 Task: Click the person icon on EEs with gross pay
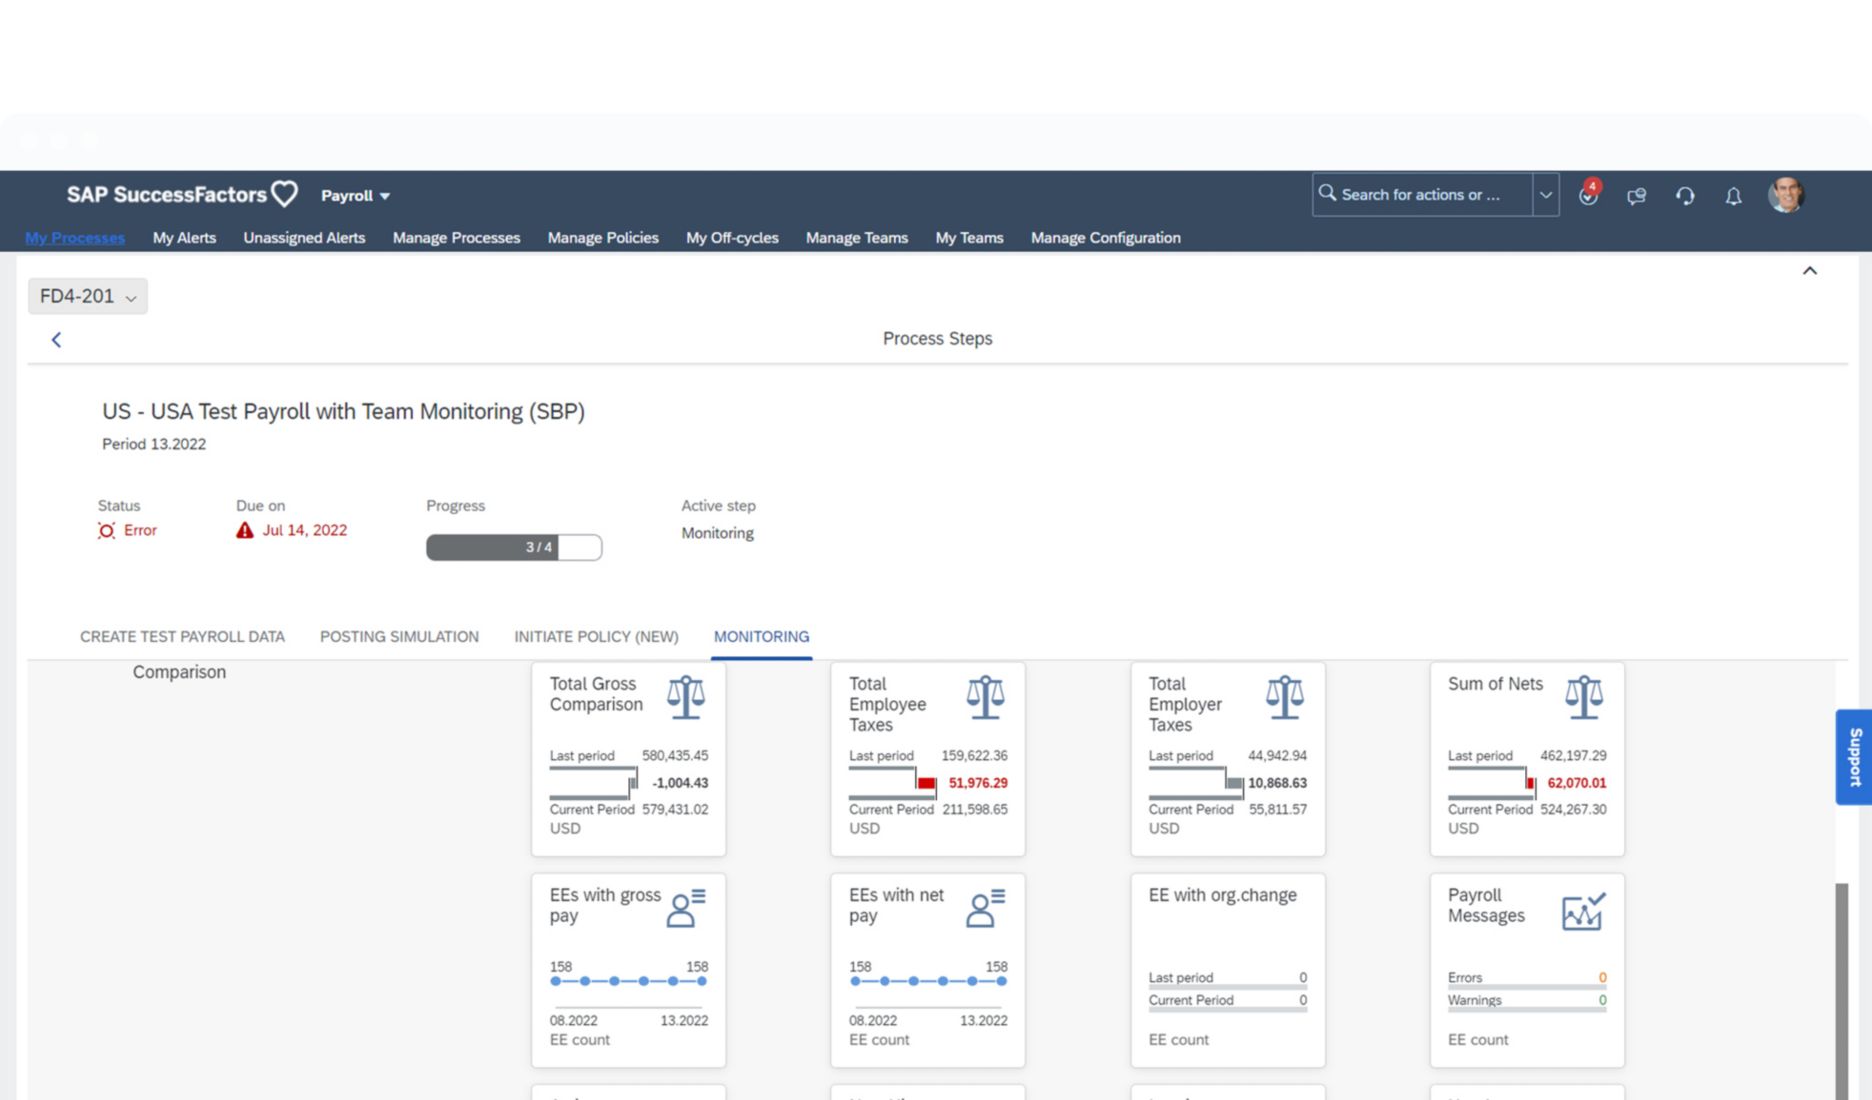click(686, 908)
